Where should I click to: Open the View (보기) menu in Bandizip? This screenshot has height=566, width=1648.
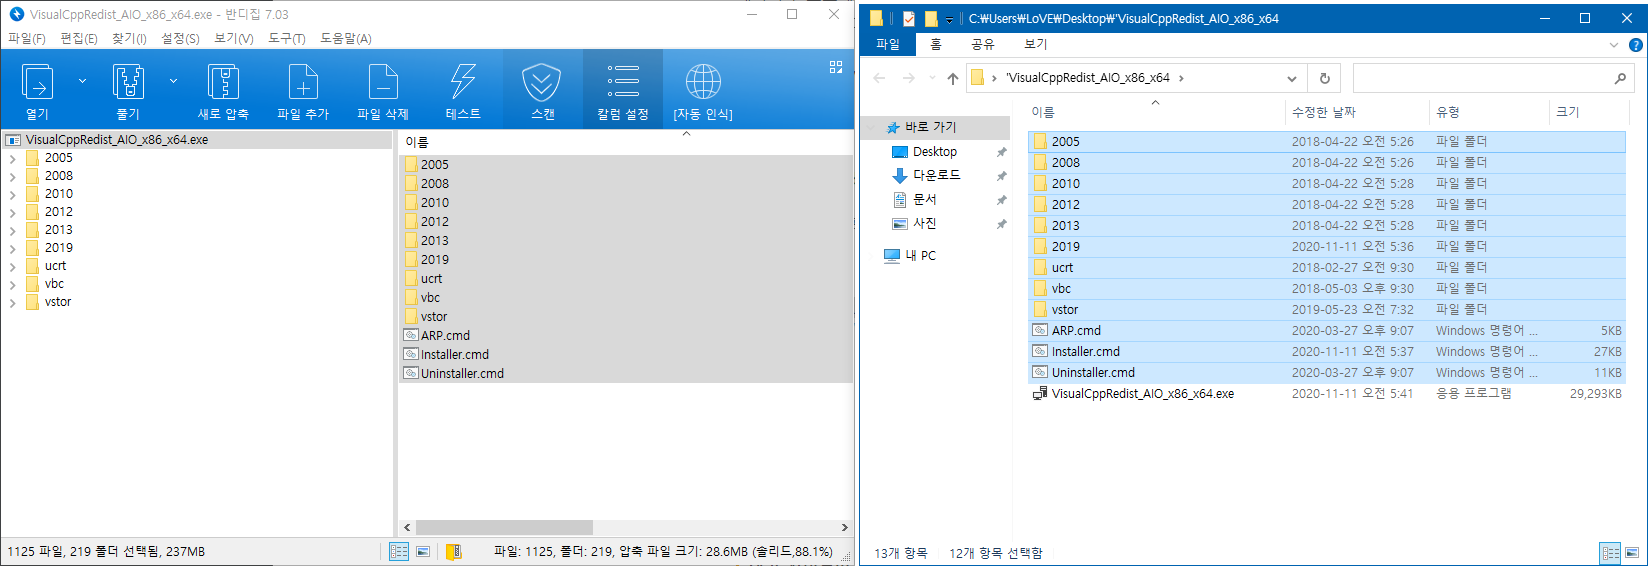tap(234, 38)
